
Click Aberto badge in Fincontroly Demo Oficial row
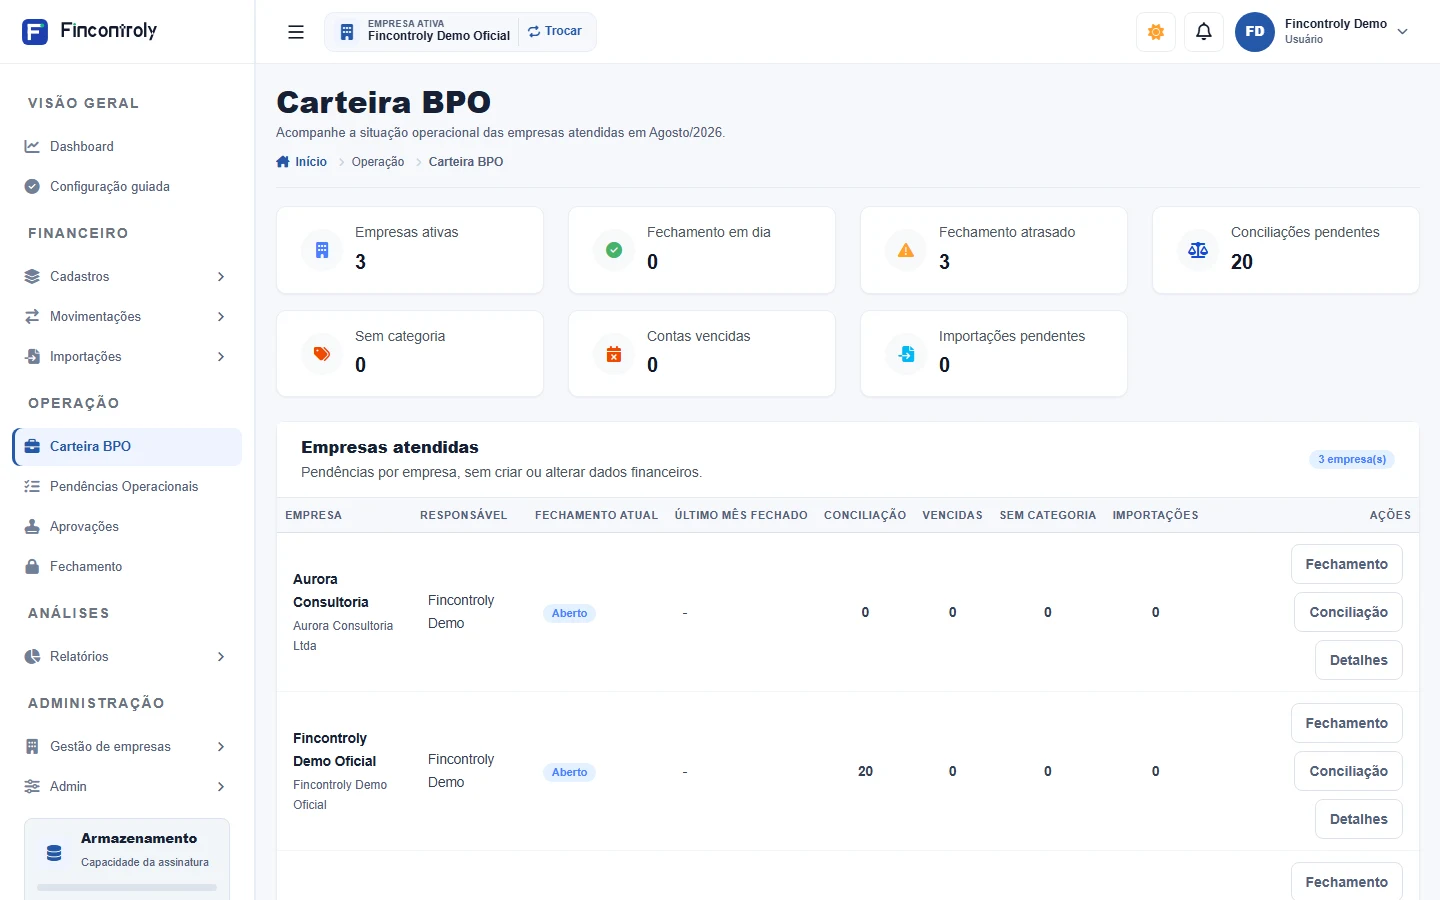tap(570, 772)
